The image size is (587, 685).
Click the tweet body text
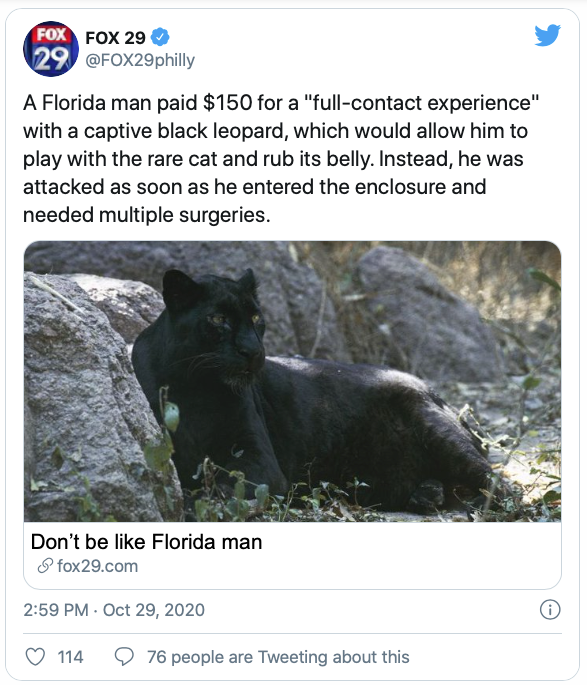pyautogui.click(x=281, y=159)
